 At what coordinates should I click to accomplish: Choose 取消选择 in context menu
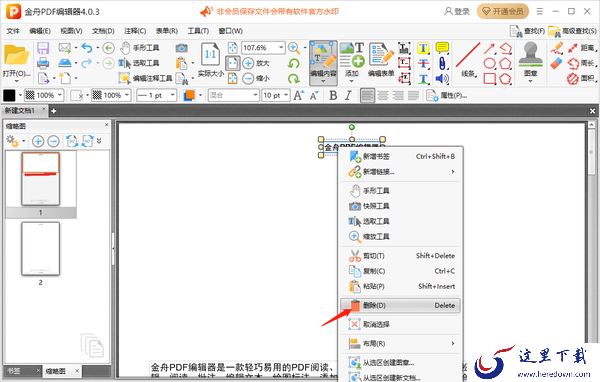tap(400, 325)
